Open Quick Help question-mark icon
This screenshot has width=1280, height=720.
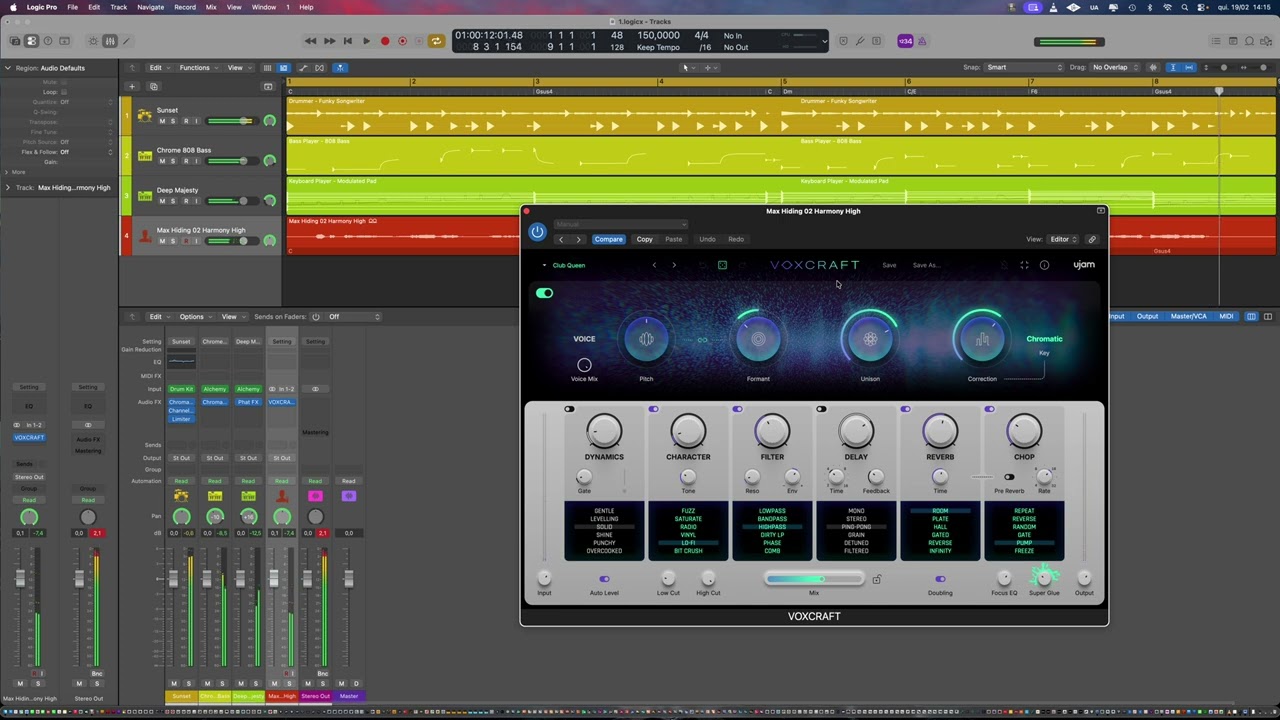(48, 41)
